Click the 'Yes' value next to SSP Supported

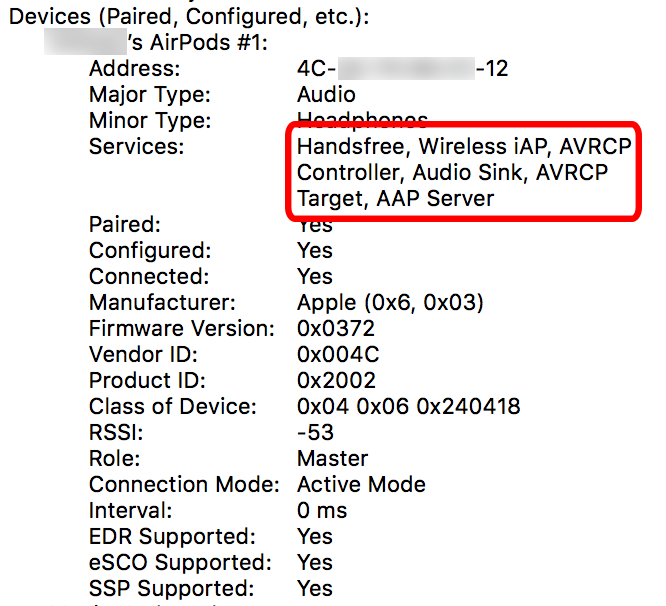(x=315, y=588)
